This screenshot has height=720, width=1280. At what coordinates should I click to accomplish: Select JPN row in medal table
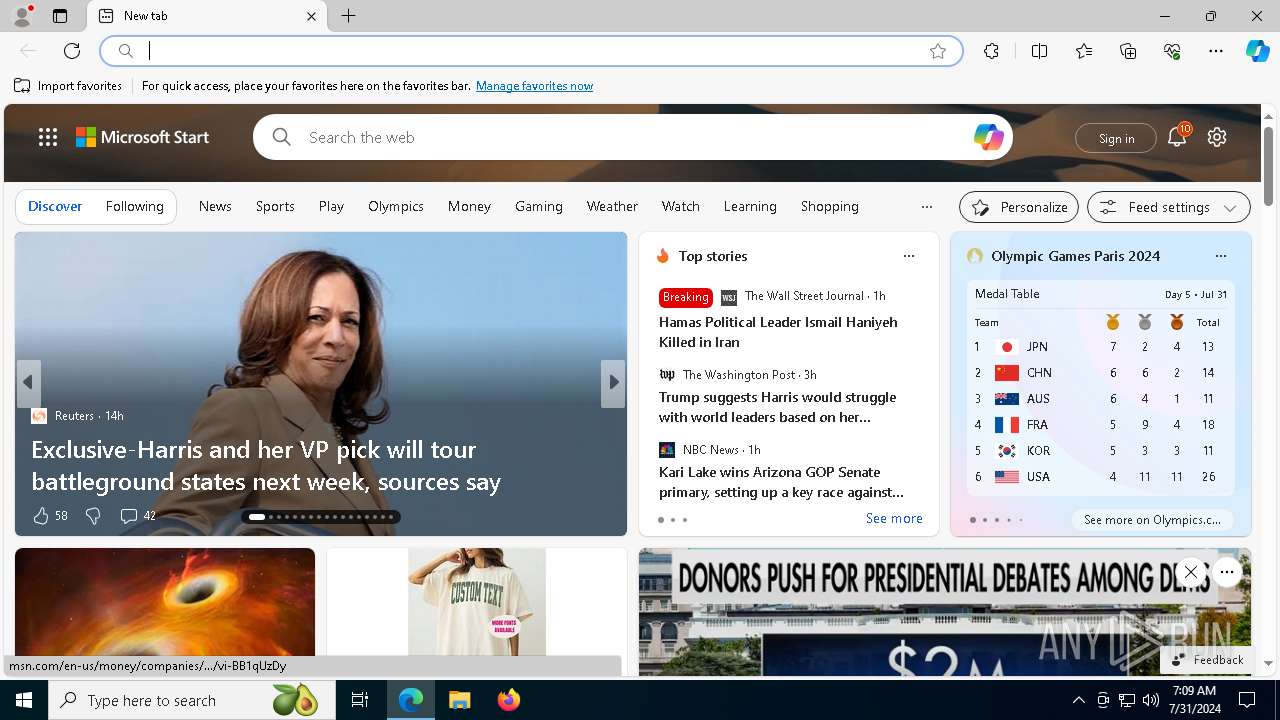1100,347
